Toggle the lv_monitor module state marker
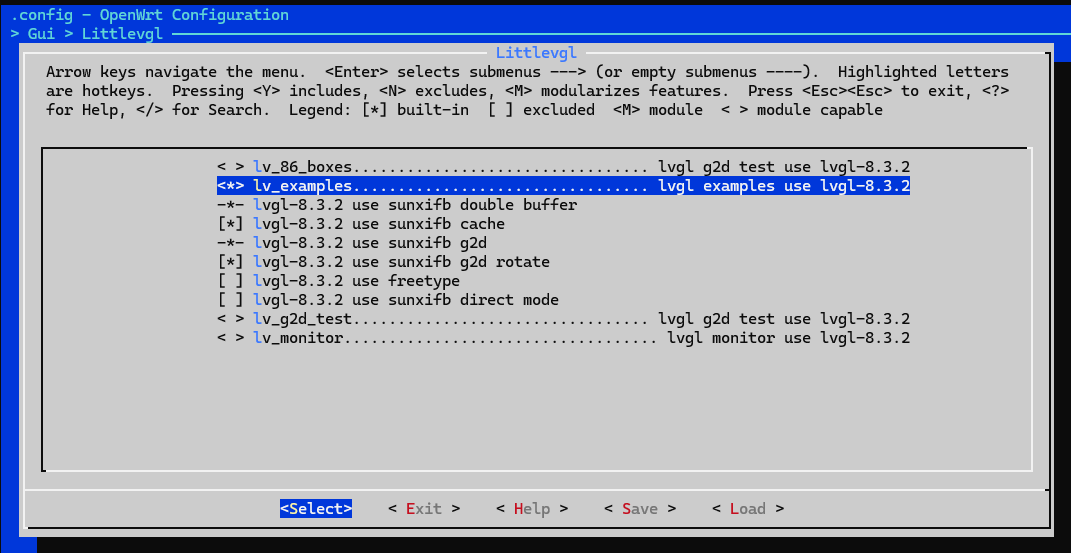This screenshot has width=1071, height=553. pos(230,338)
